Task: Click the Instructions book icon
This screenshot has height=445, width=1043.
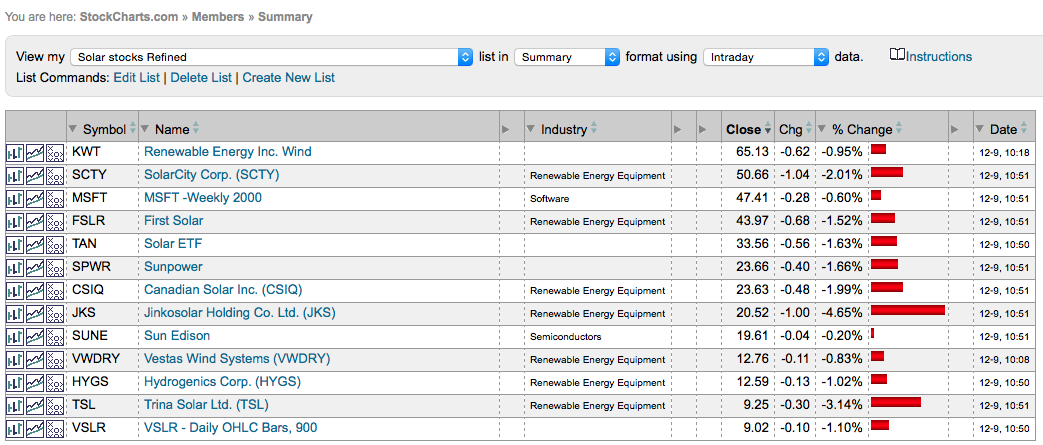Action: [897, 56]
